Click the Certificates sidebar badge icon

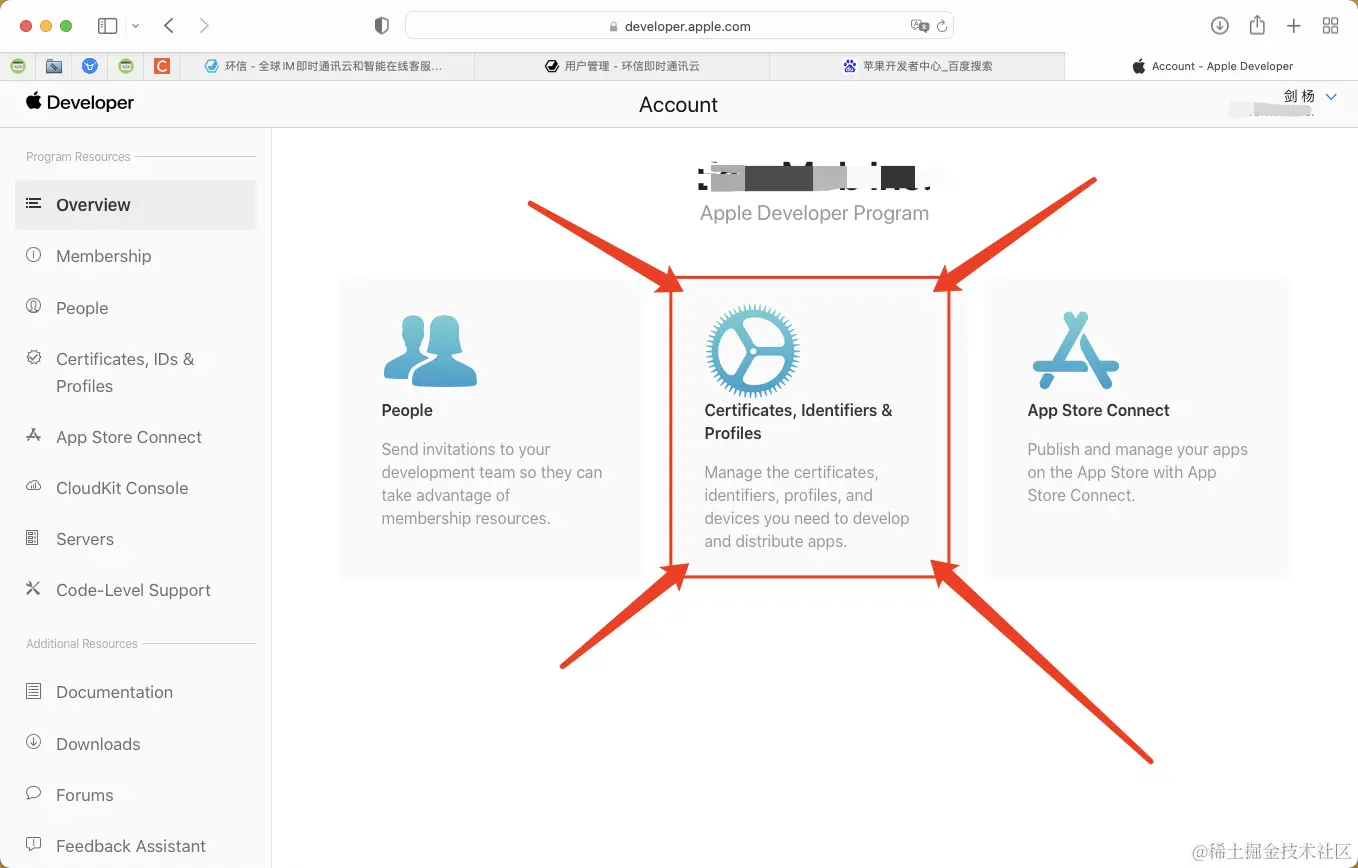coord(34,357)
